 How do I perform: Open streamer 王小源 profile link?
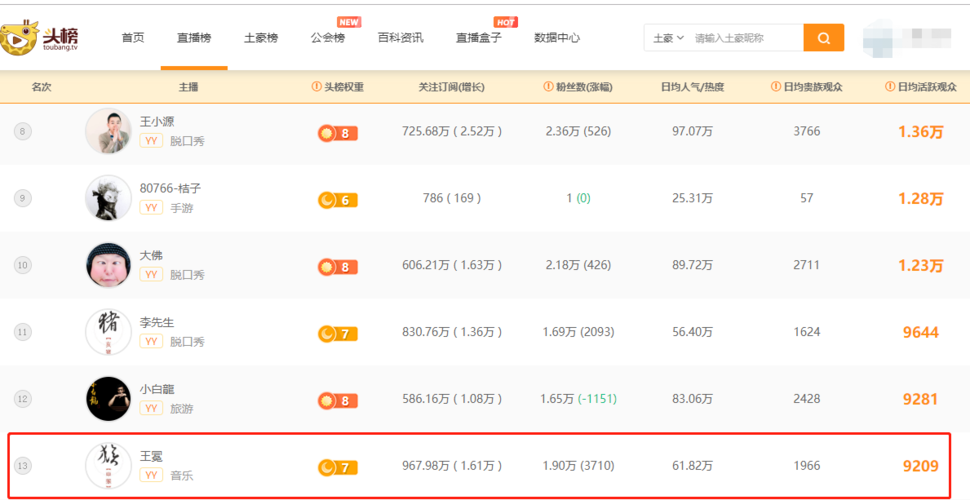click(157, 122)
